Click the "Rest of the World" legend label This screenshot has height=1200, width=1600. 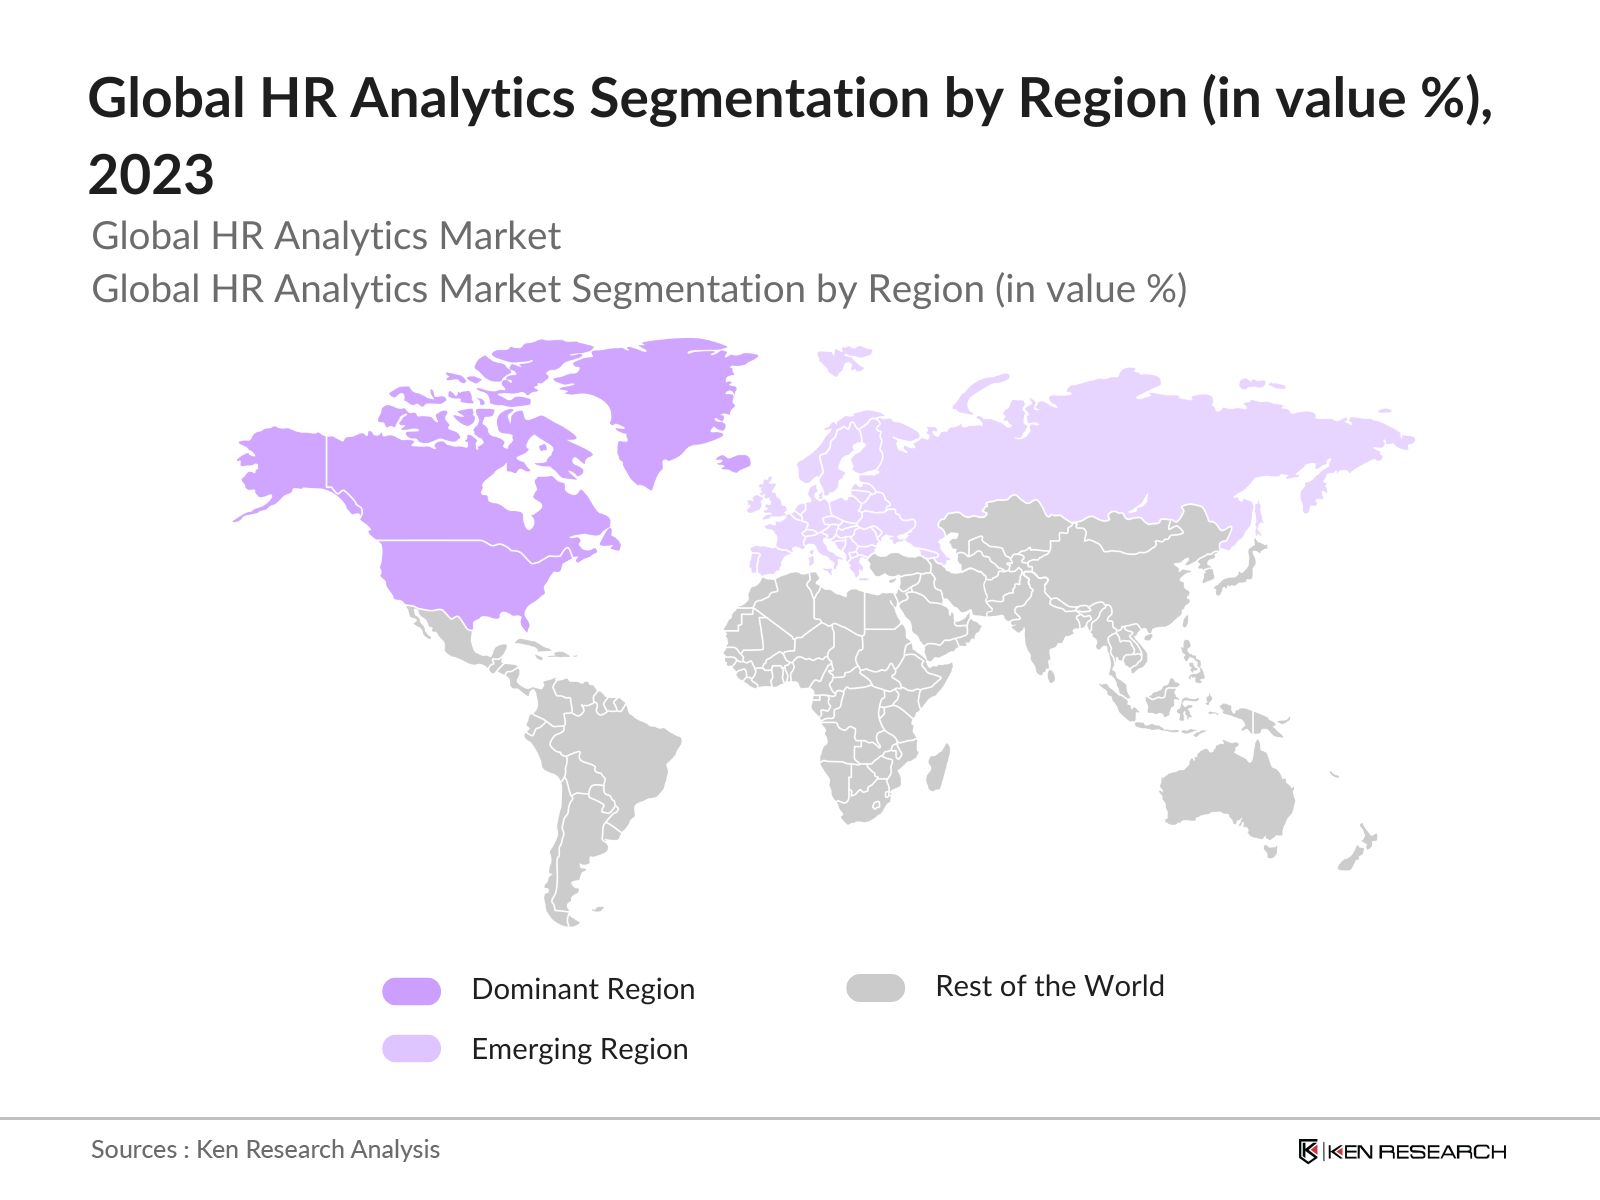pos(1049,986)
